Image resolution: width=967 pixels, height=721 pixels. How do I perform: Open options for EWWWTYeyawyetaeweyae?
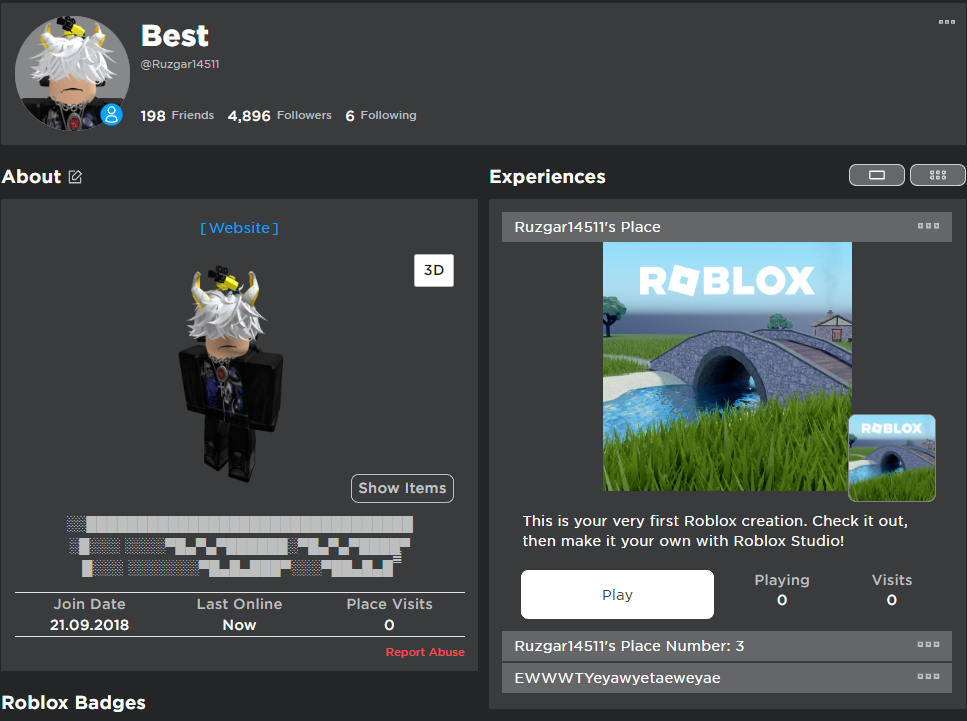pyautogui.click(x=928, y=677)
